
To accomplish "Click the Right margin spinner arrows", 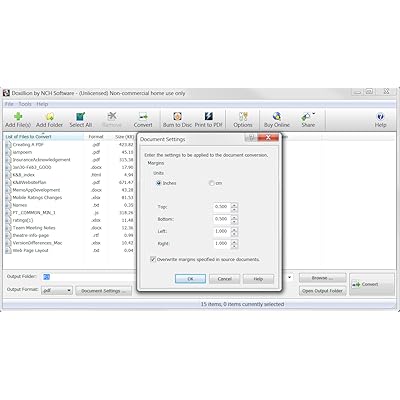I will tap(234, 244).
